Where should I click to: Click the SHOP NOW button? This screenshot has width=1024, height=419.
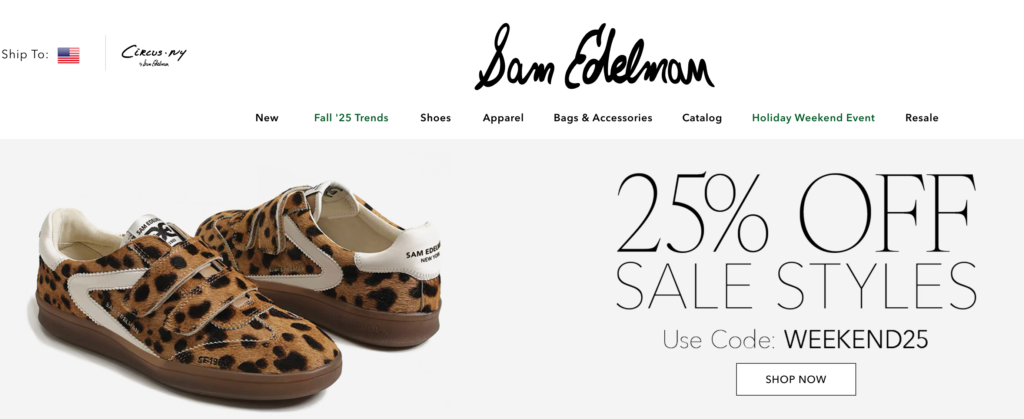coord(796,379)
